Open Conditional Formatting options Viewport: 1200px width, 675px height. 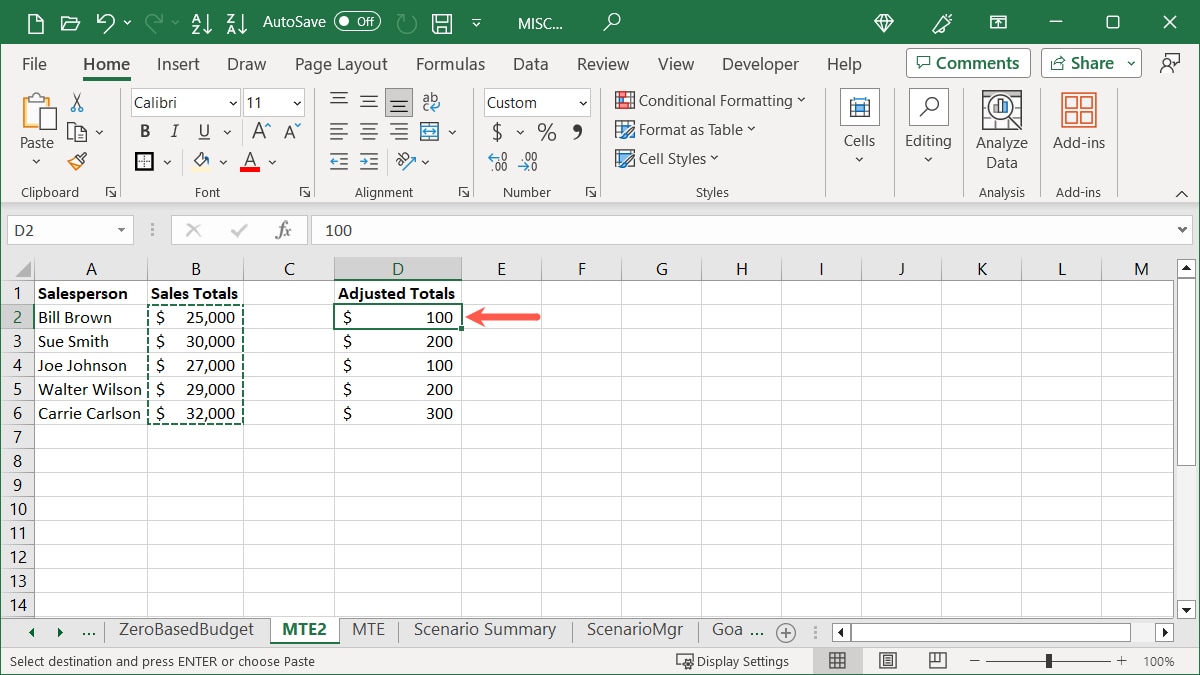(710, 100)
